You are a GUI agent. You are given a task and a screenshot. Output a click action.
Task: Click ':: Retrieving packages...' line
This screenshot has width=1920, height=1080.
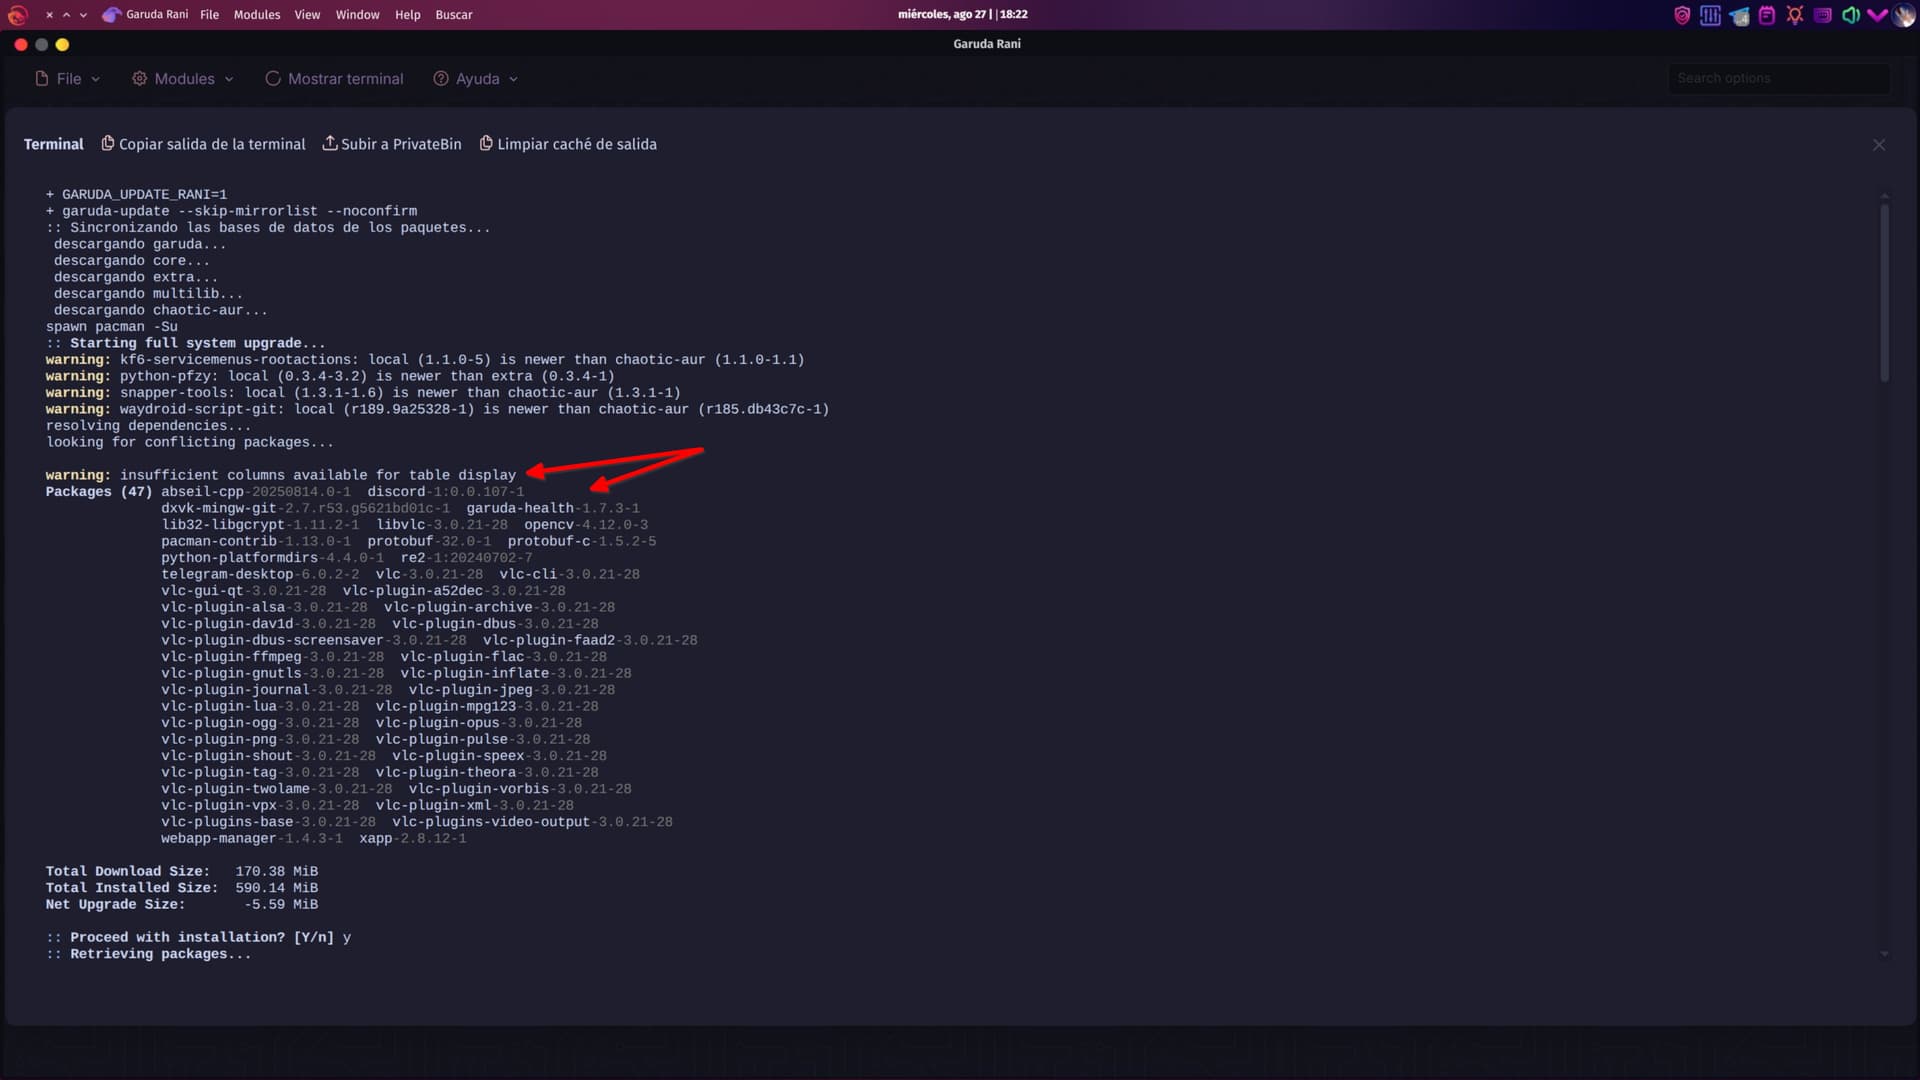click(x=148, y=954)
